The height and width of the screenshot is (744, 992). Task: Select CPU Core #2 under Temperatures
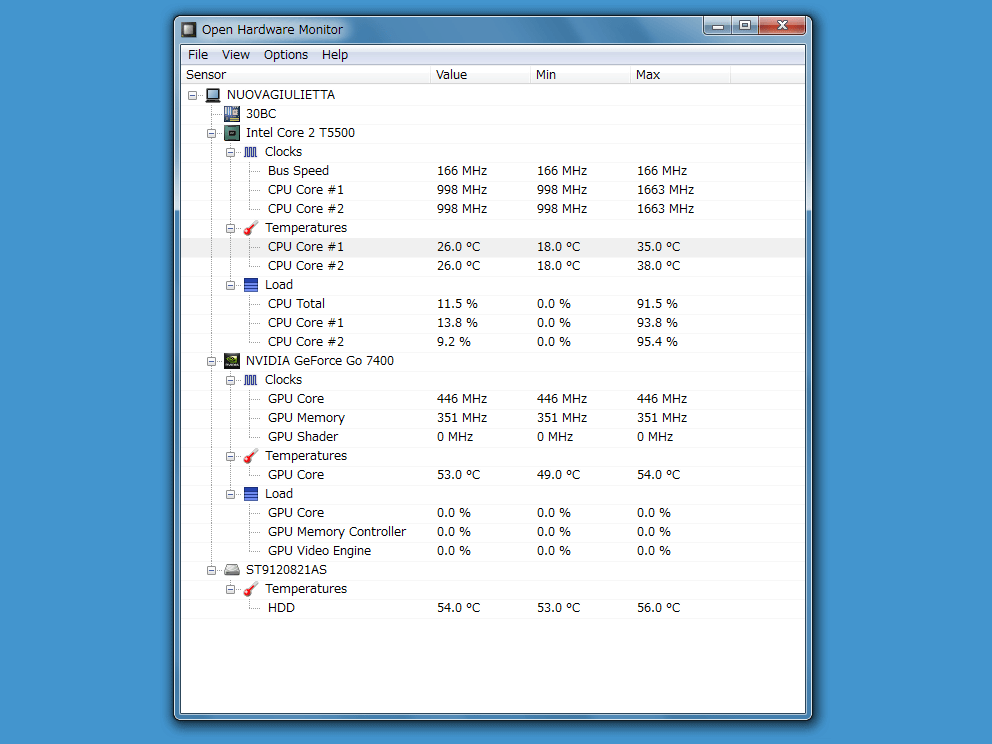click(x=493, y=266)
